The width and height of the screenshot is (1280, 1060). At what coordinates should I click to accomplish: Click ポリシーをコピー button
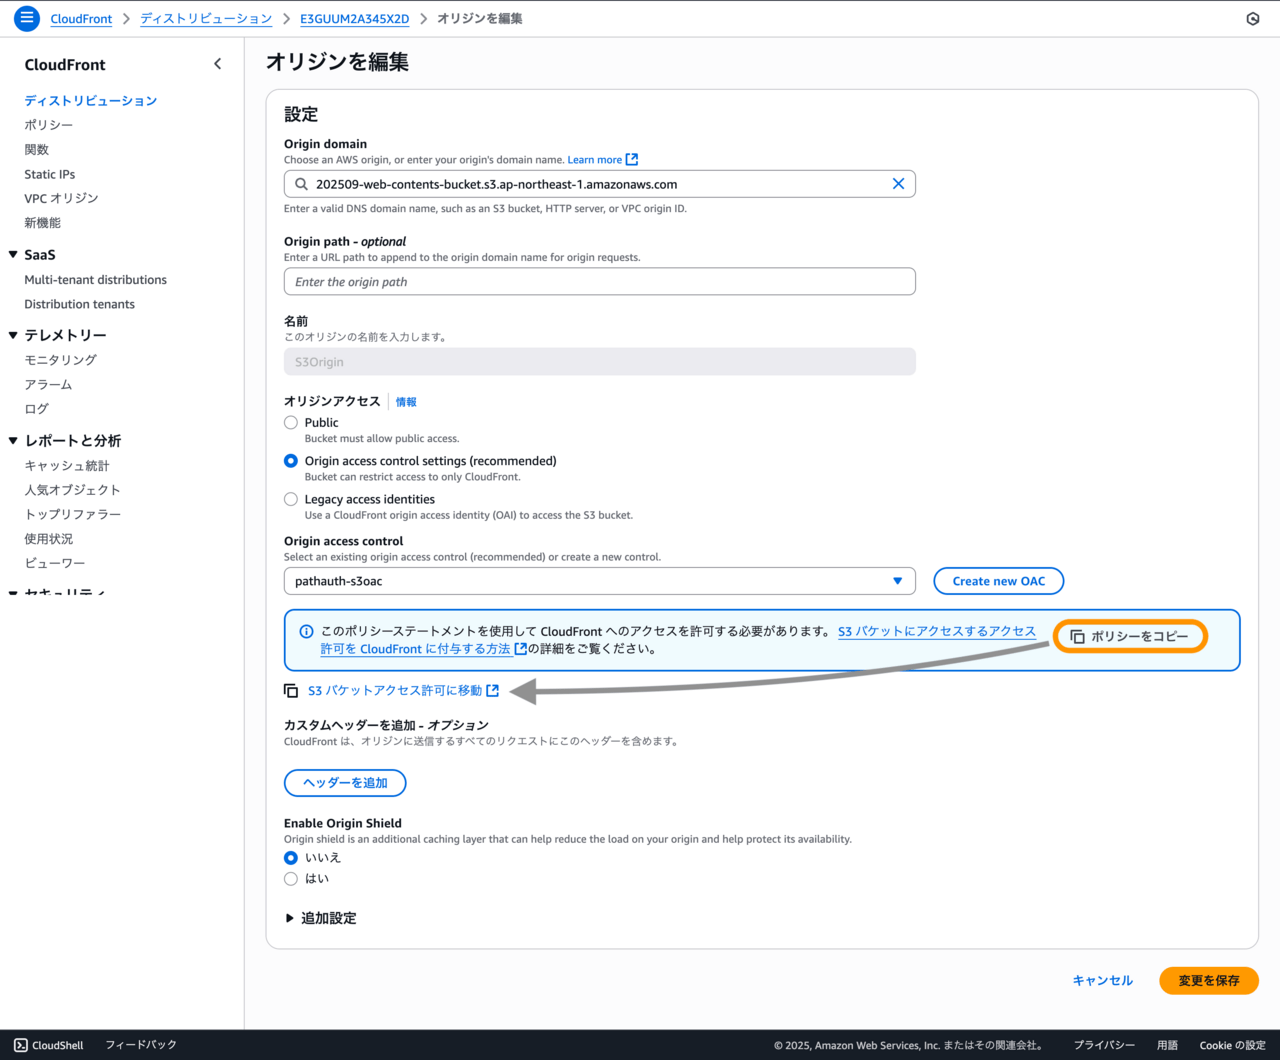click(1130, 636)
